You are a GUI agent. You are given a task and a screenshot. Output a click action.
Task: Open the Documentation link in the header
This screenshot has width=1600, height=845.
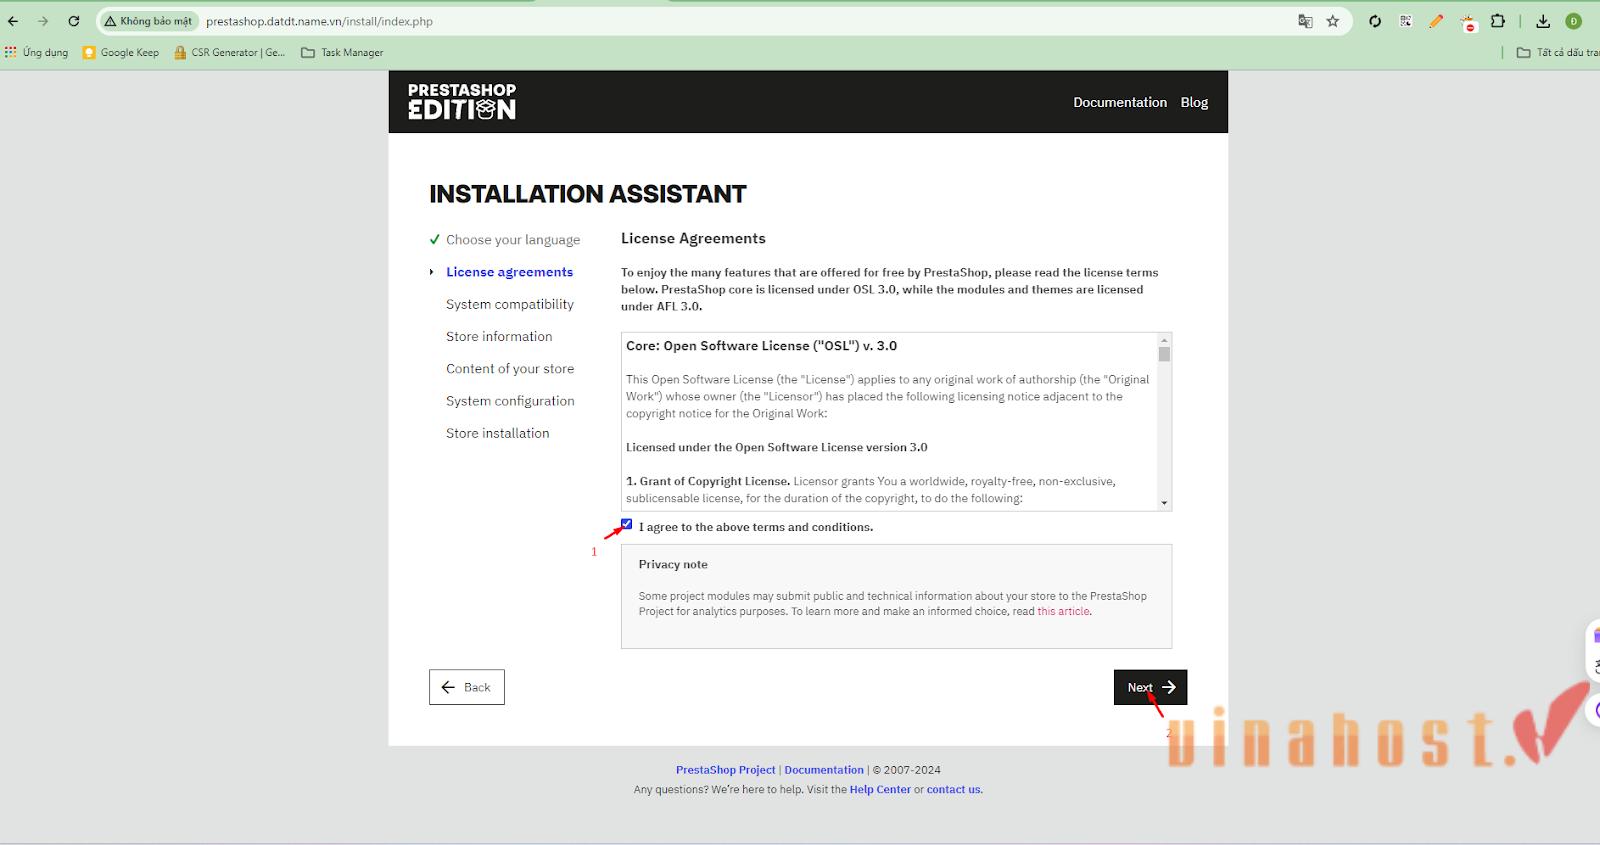[x=1120, y=102]
